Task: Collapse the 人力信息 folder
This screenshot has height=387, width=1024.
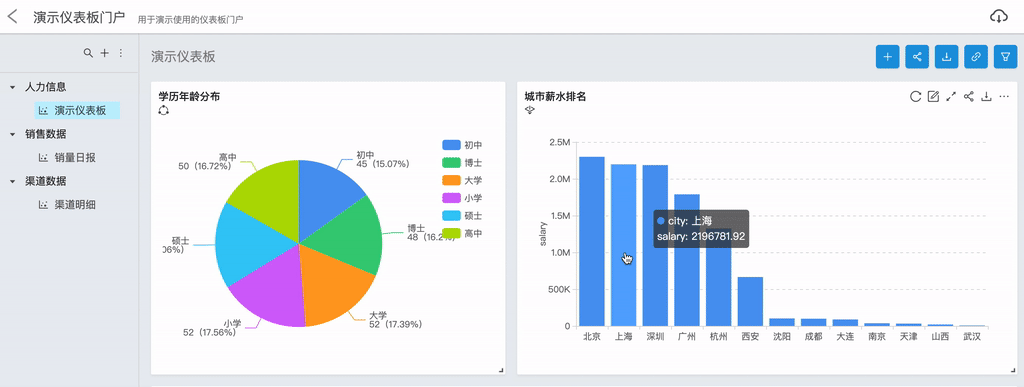Action: pos(12,87)
